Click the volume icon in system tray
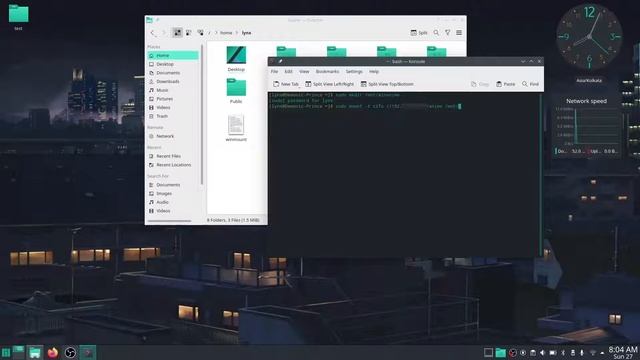640x360 pixels. (542, 353)
